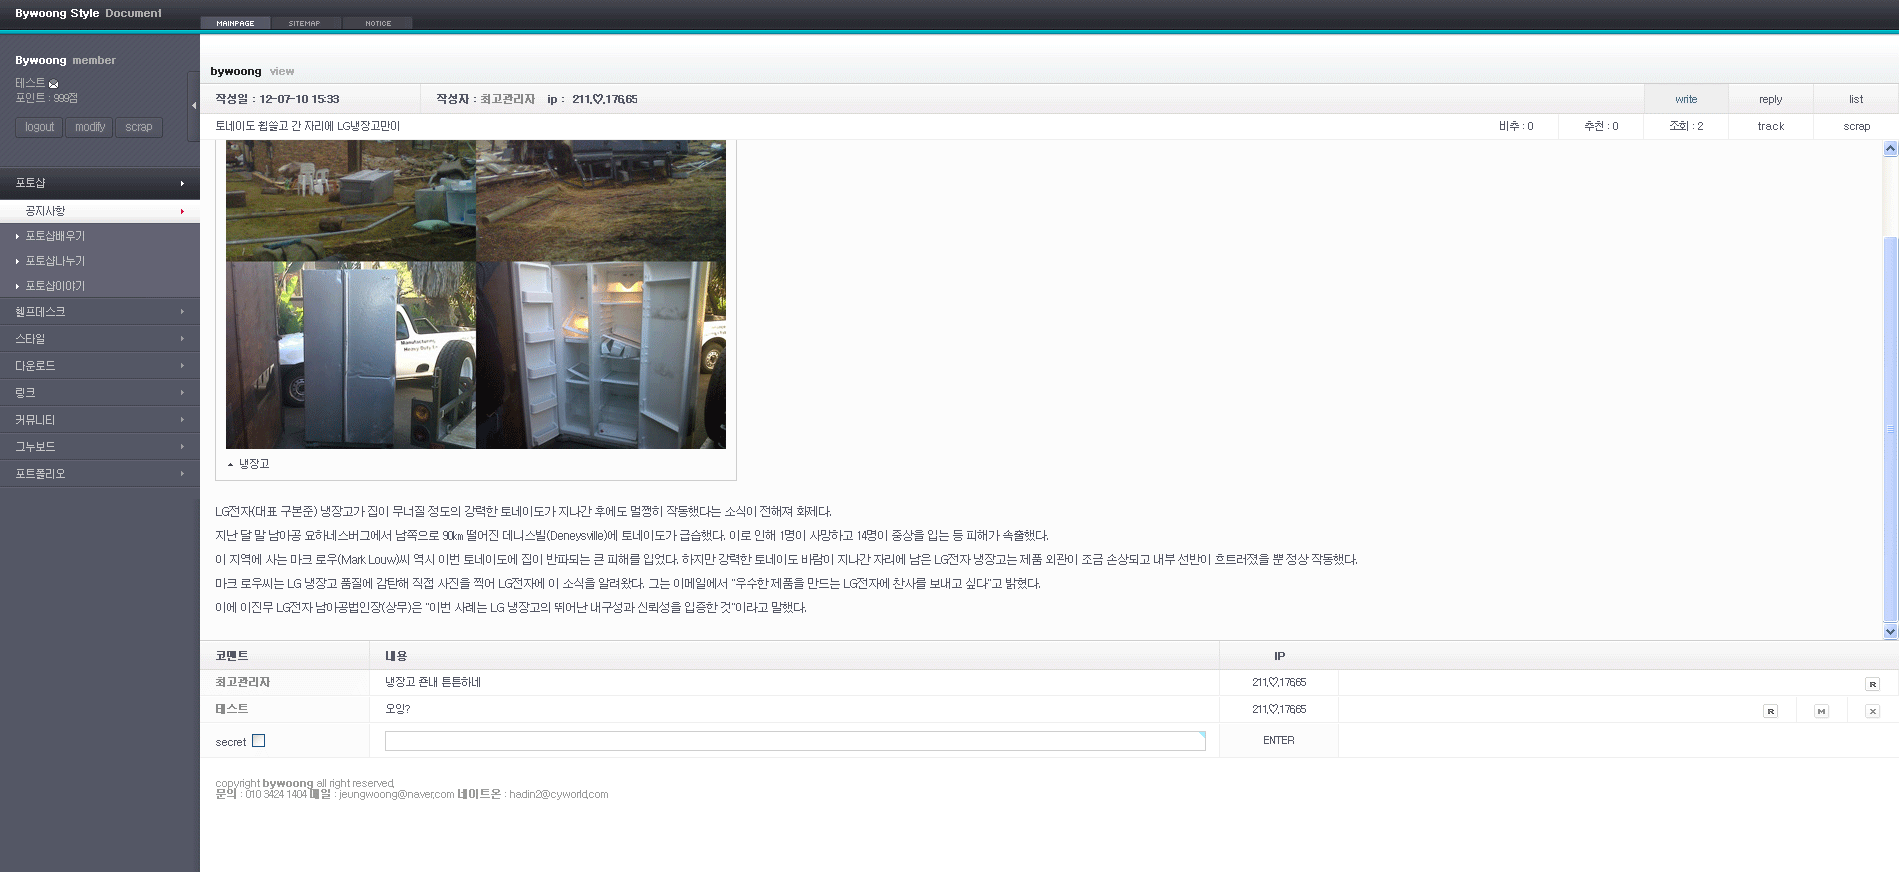Click the 테스트 commenter name in the comments
The width and height of the screenshot is (1899, 872).
coord(232,709)
